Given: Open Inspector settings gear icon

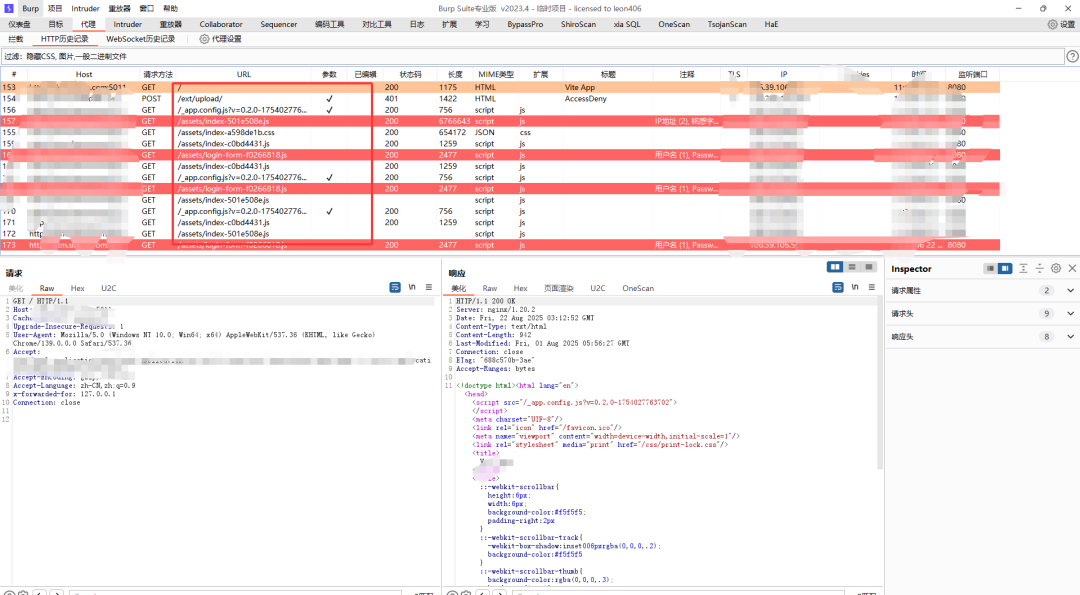Looking at the screenshot, I should 1056,269.
